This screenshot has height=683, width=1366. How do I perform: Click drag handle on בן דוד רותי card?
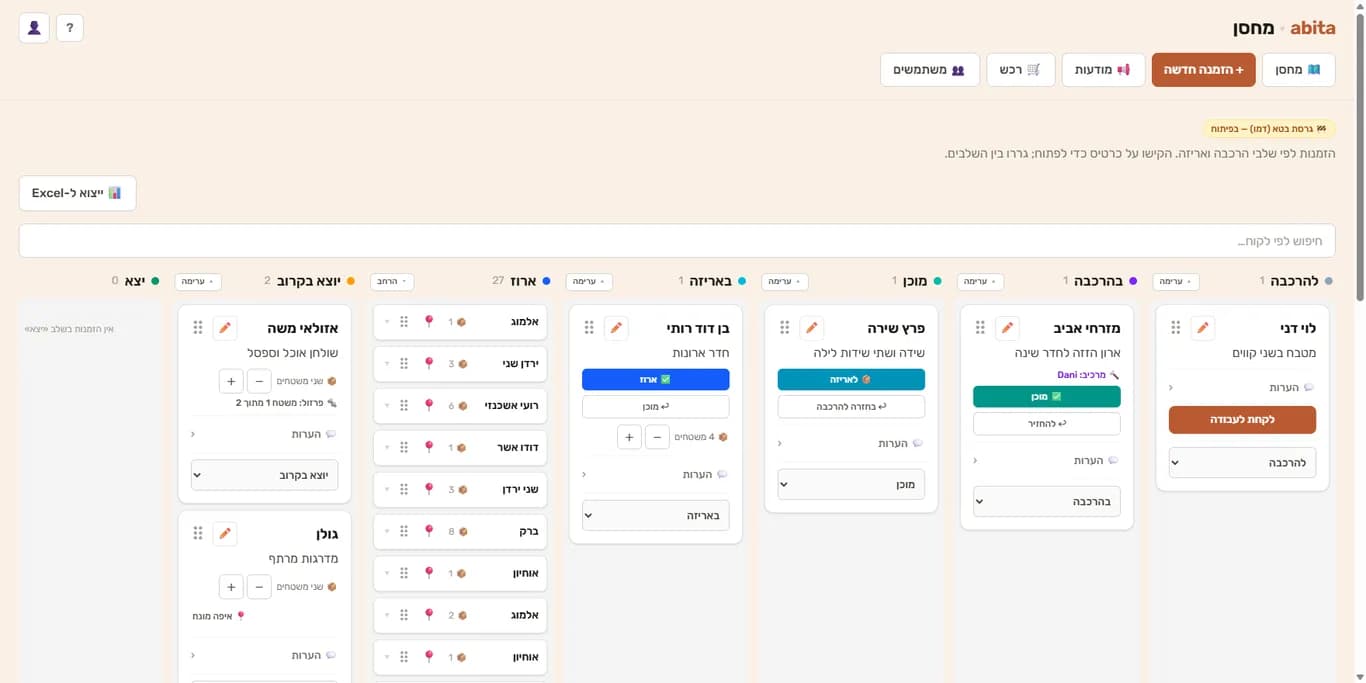(x=589, y=328)
